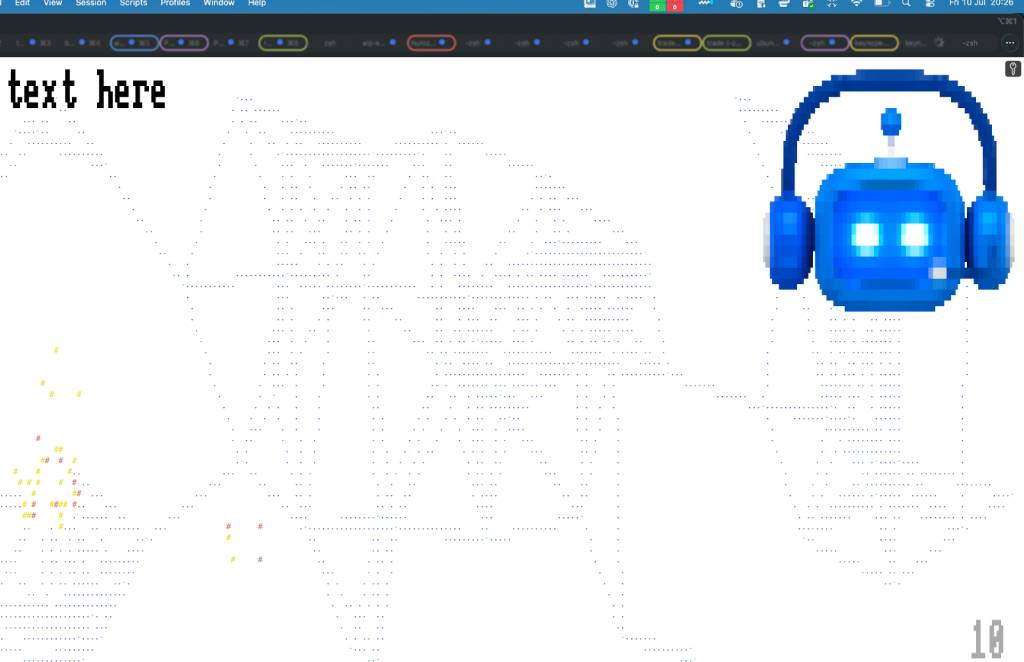
Task: Click the ChatGPT icon in menu bar
Action: point(612,4)
